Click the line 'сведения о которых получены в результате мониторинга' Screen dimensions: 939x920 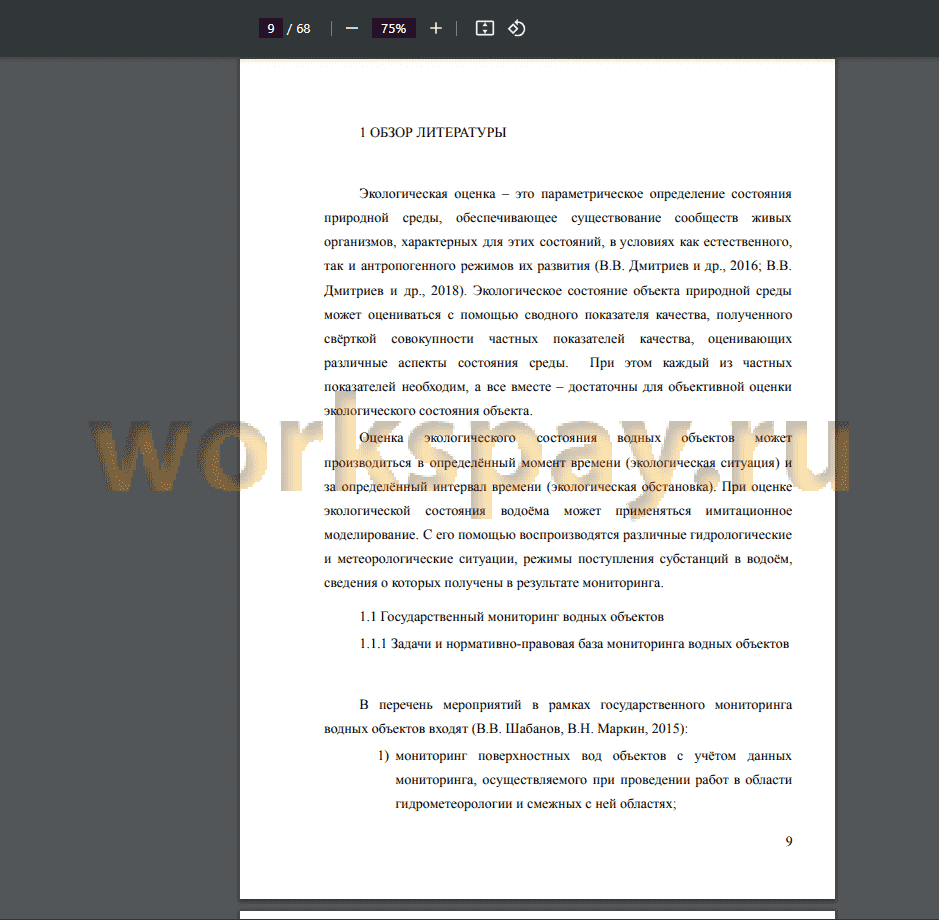click(x=493, y=583)
